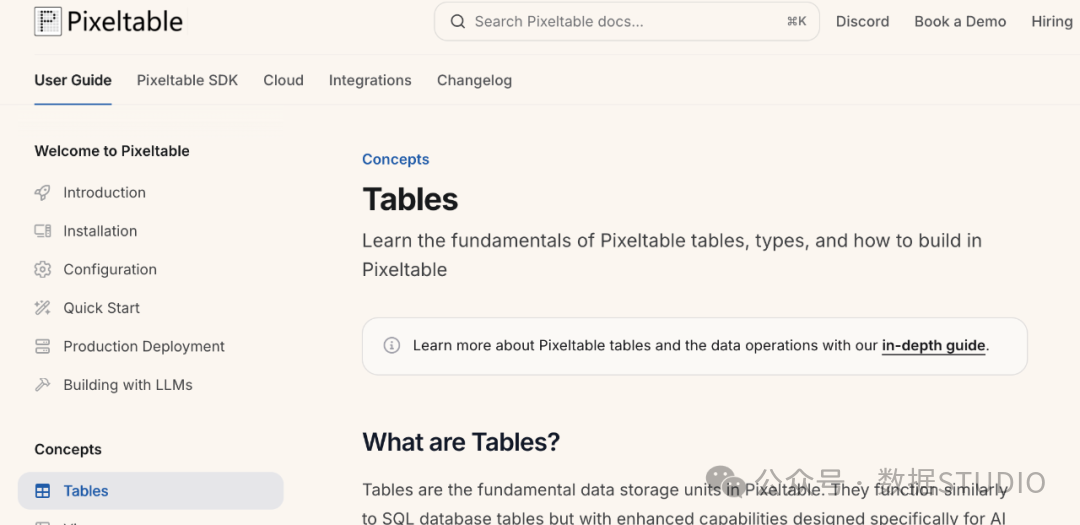This screenshot has height=525, width=1080.
Task: Click the hammer icon beside Building with LLMs
Action: 43,385
